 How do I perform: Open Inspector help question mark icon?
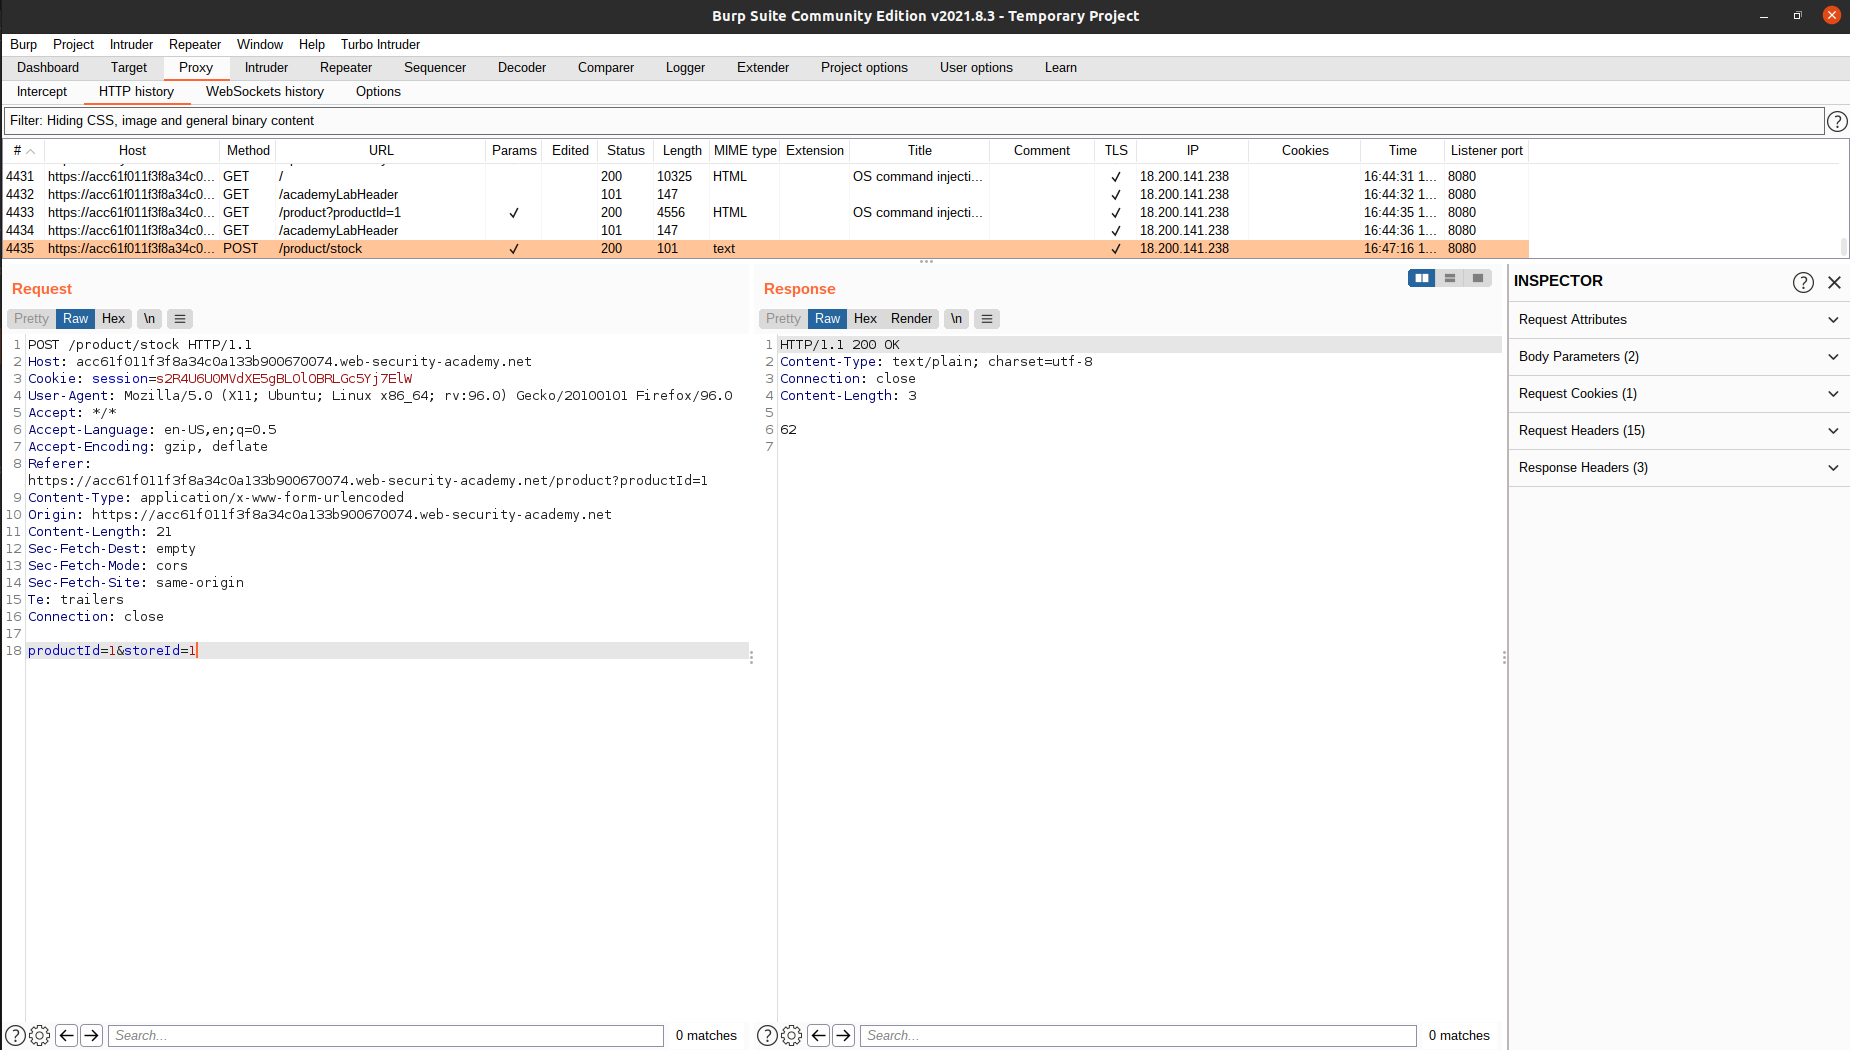(x=1803, y=282)
